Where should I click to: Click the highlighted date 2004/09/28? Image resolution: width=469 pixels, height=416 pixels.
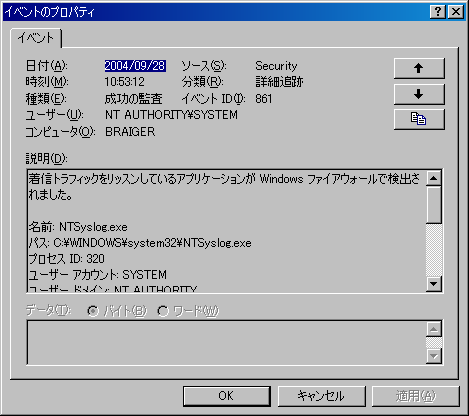[135, 66]
